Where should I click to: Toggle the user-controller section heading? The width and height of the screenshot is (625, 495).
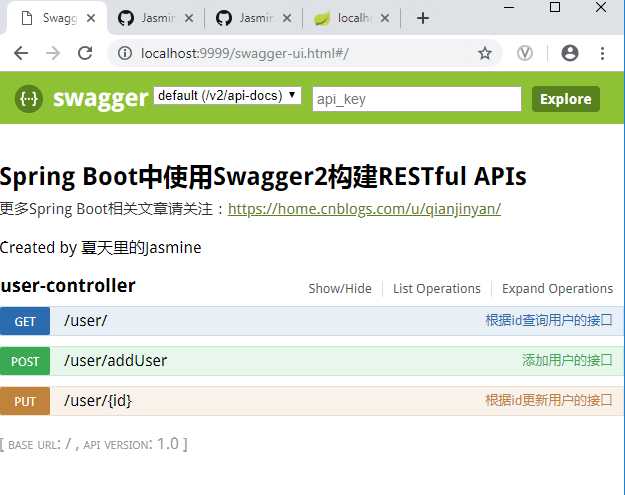tap(68, 286)
